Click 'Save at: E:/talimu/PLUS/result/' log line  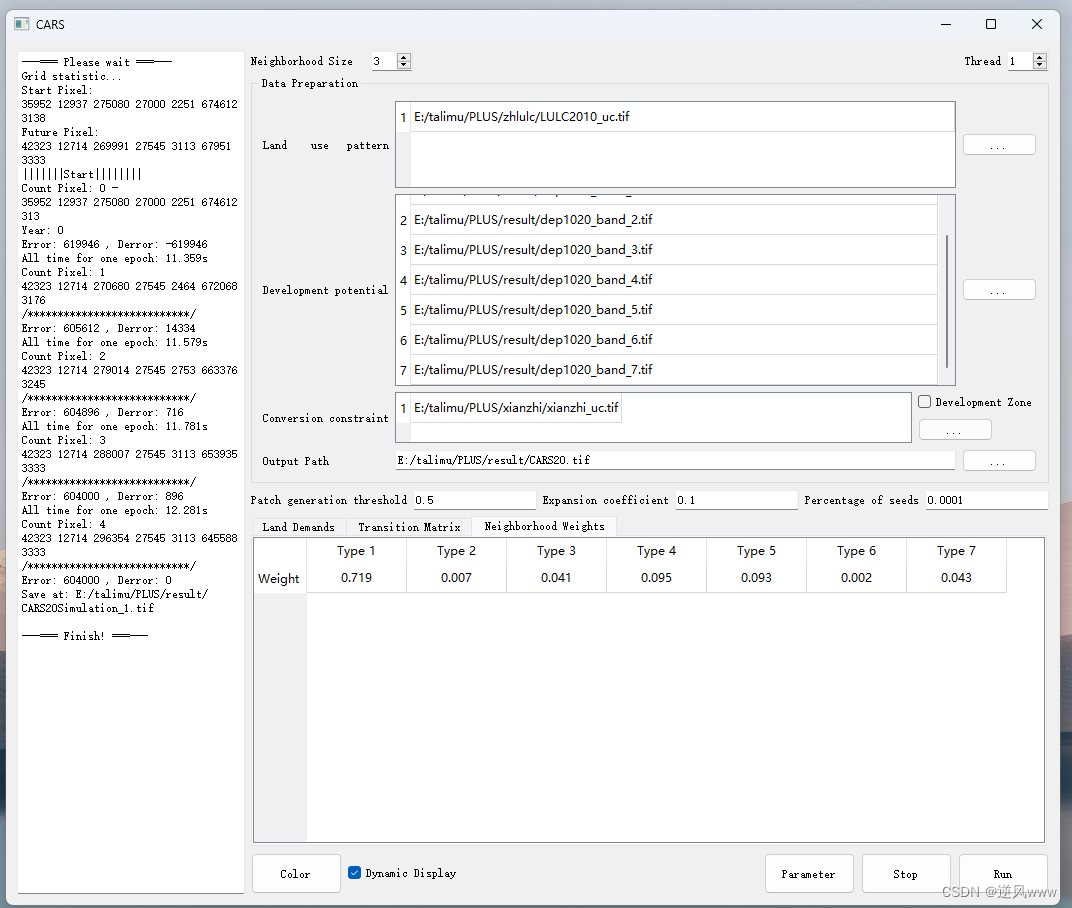pos(115,593)
